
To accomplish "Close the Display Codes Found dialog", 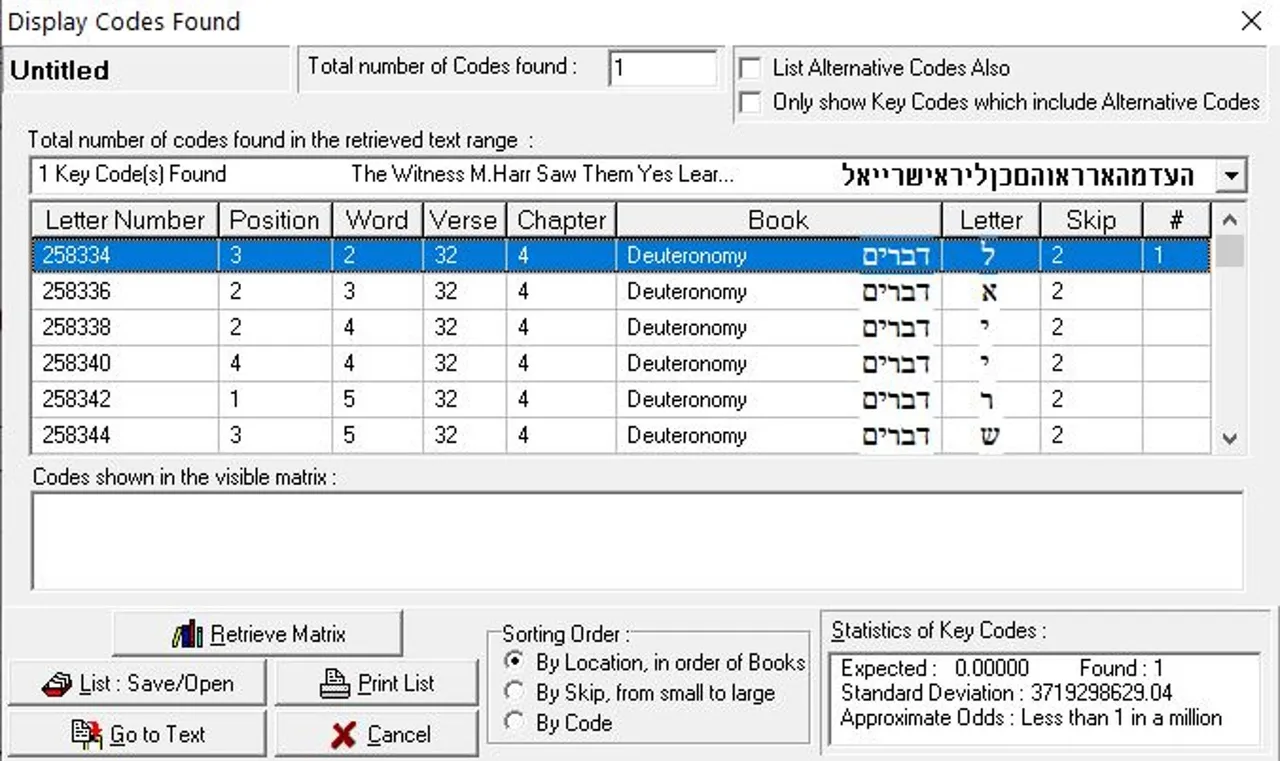I will 1251,21.
